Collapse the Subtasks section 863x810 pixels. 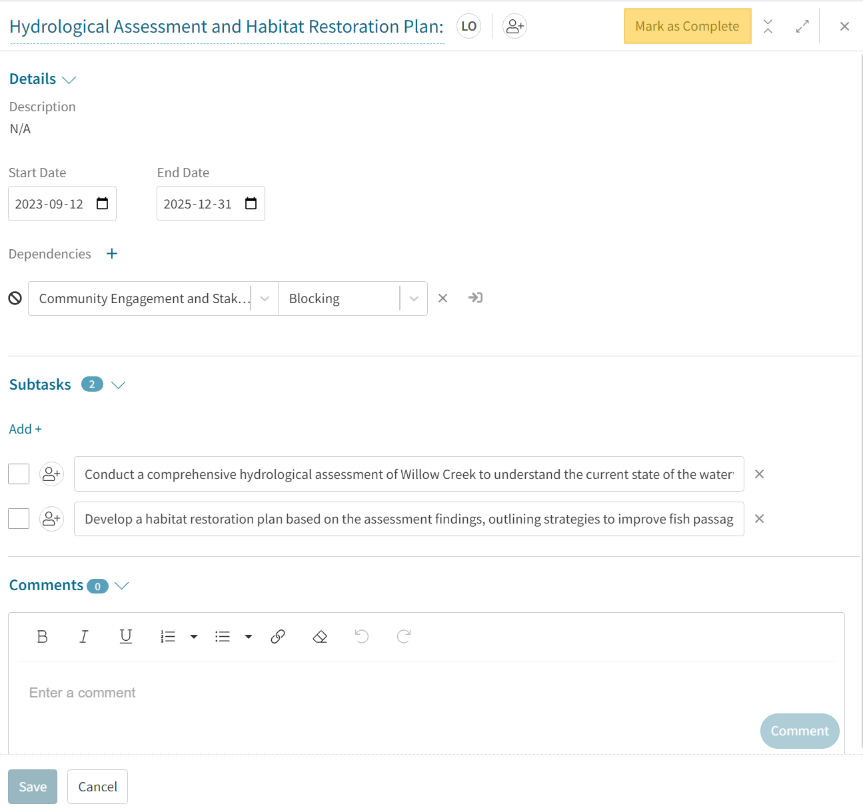pyautogui.click(x=119, y=384)
